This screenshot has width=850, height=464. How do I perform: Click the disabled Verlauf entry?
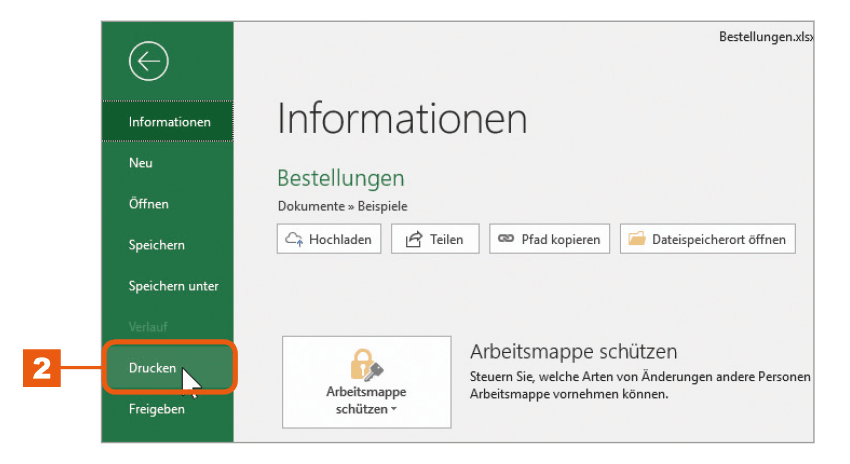[x=148, y=327]
